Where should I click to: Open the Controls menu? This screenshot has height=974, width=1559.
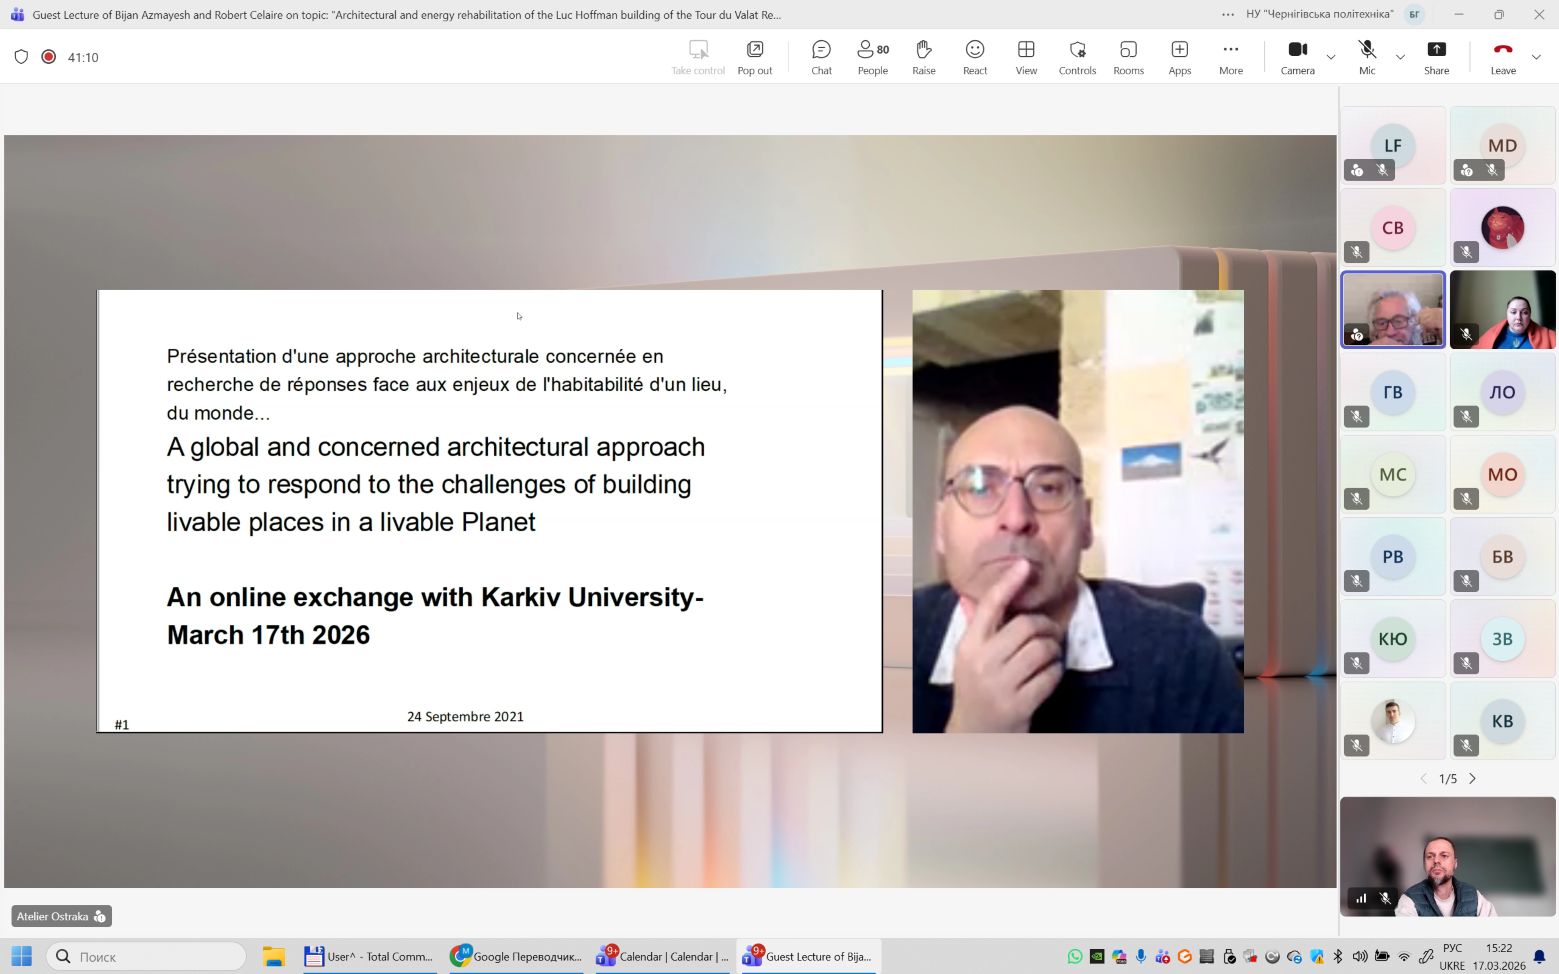tap(1077, 57)
